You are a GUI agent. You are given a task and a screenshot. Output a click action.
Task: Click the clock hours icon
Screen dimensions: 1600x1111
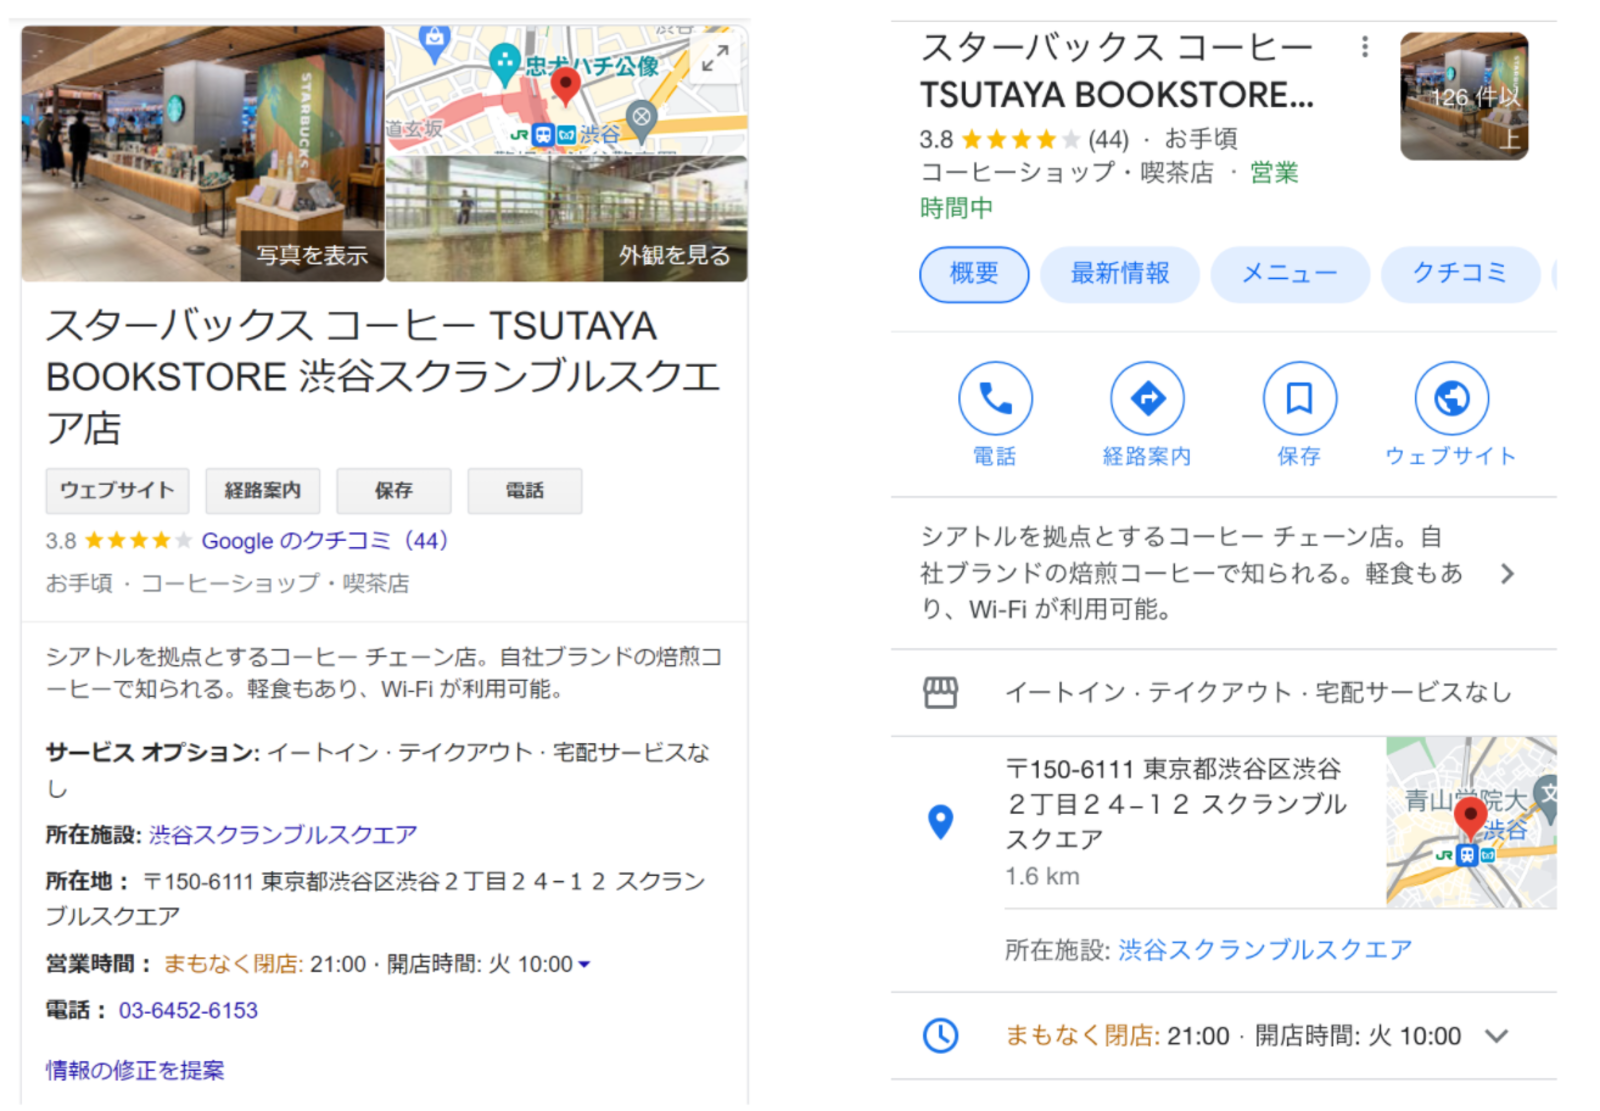[940, 1035]
